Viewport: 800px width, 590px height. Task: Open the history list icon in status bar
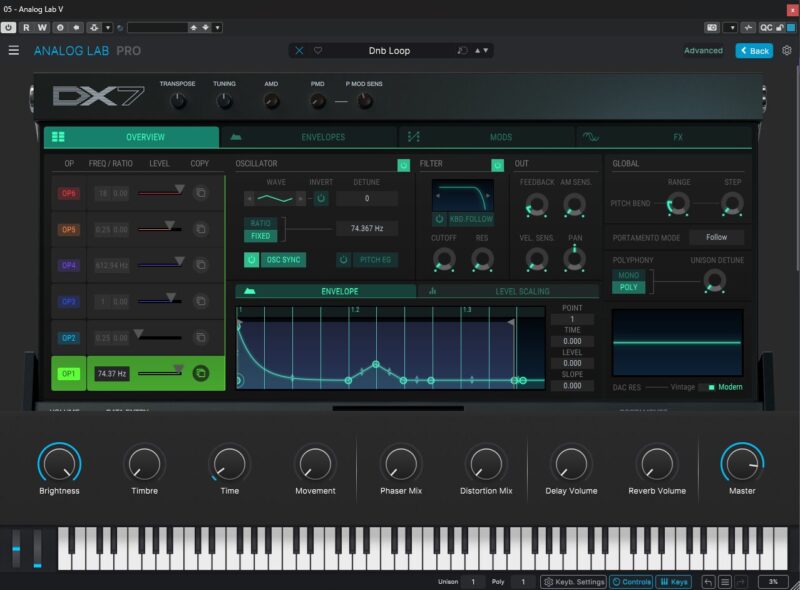724,582
